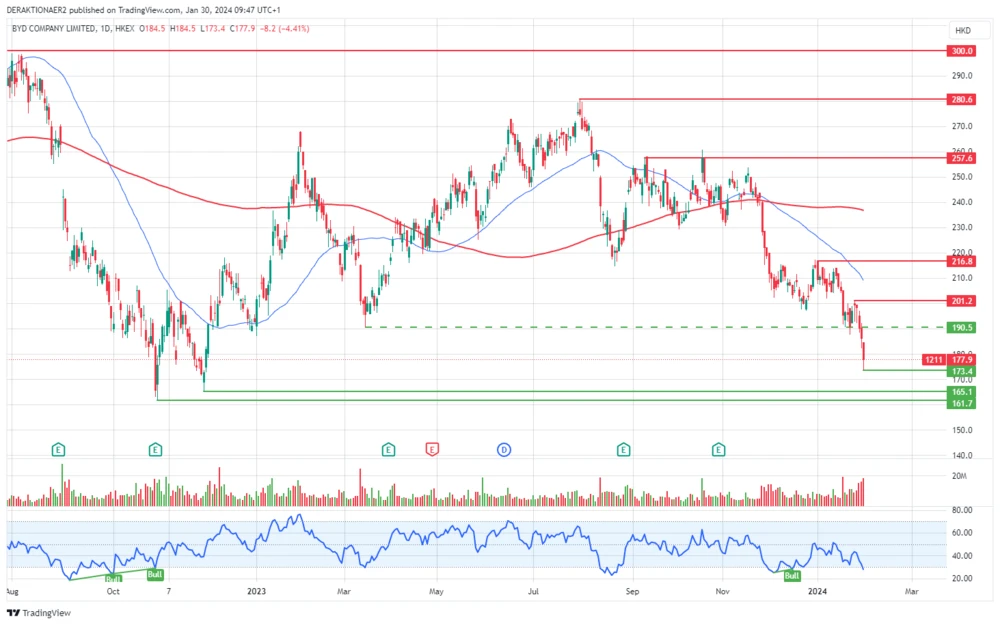Click the leftmost green earnings E marker
This screenshot has width=1000, height=625.
click(60, 450)
